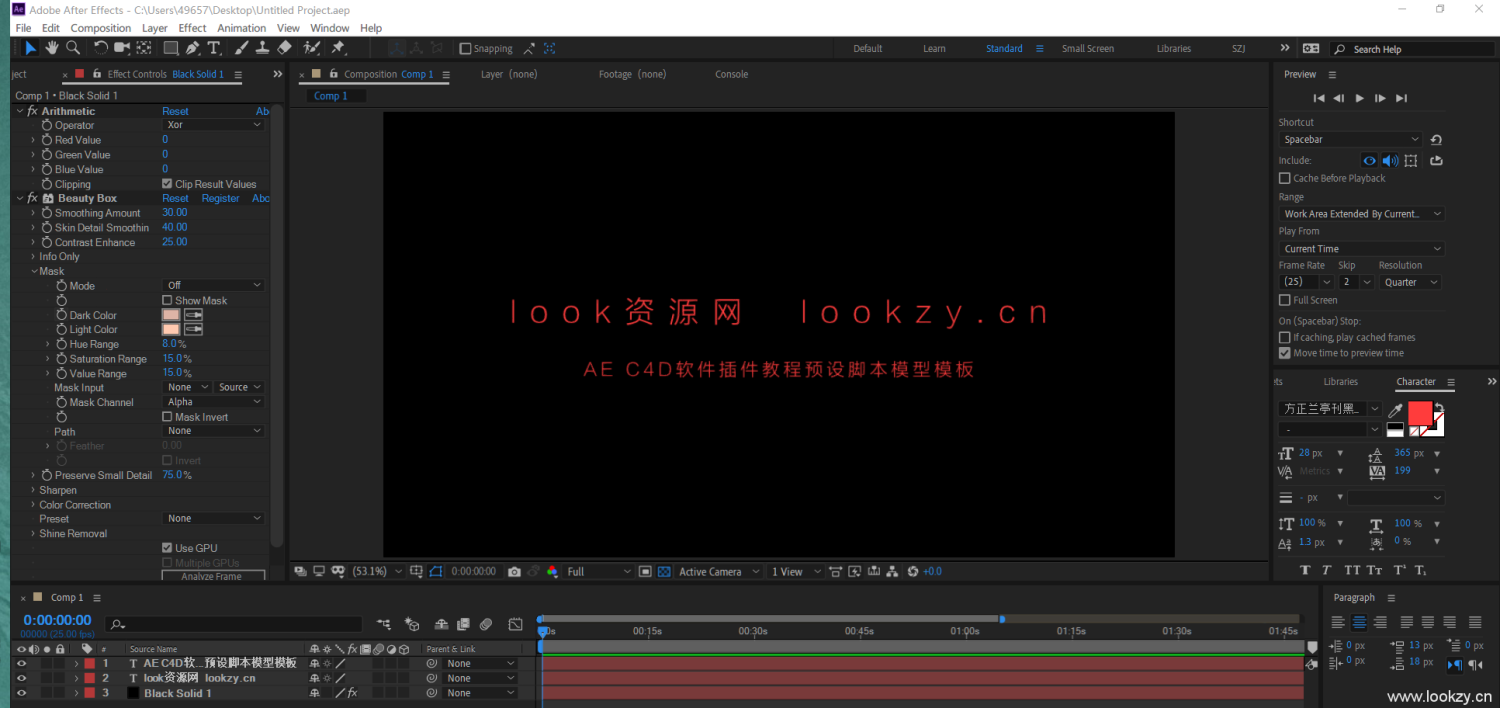
Task: Click the Play button in Preview panel
Action: [1359, 98]
